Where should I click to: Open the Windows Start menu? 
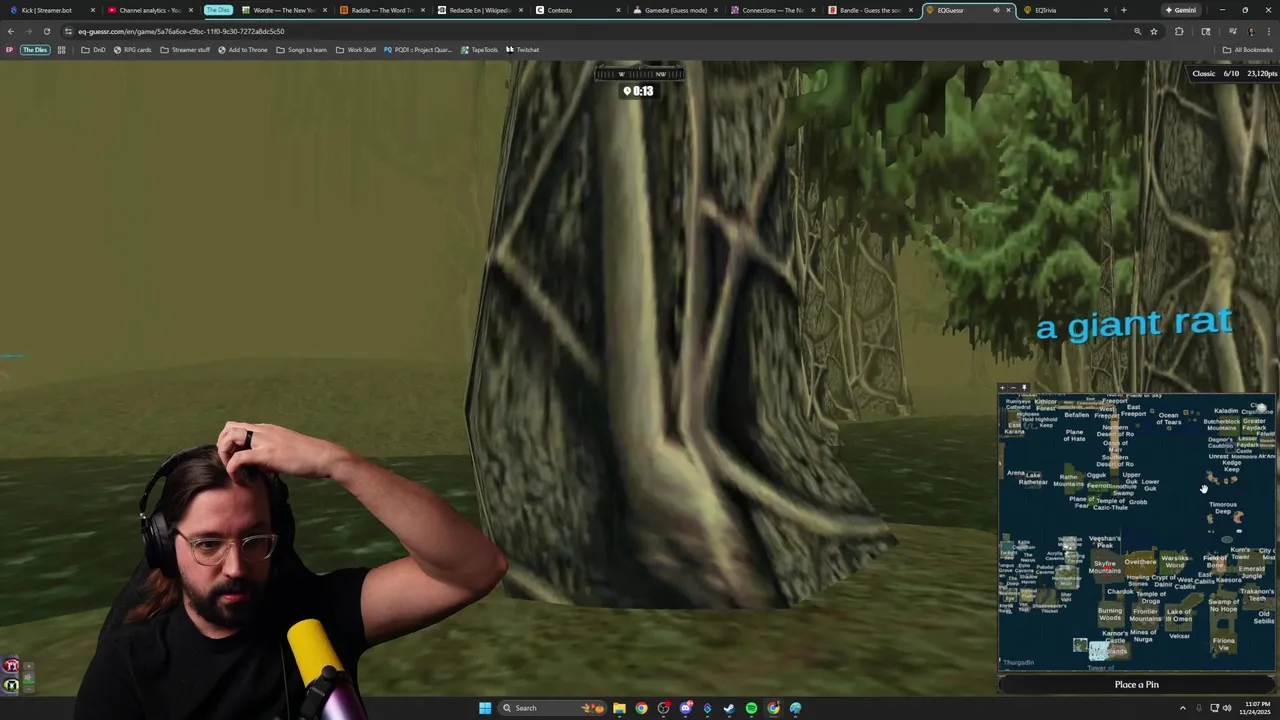[x=485, y=708]
